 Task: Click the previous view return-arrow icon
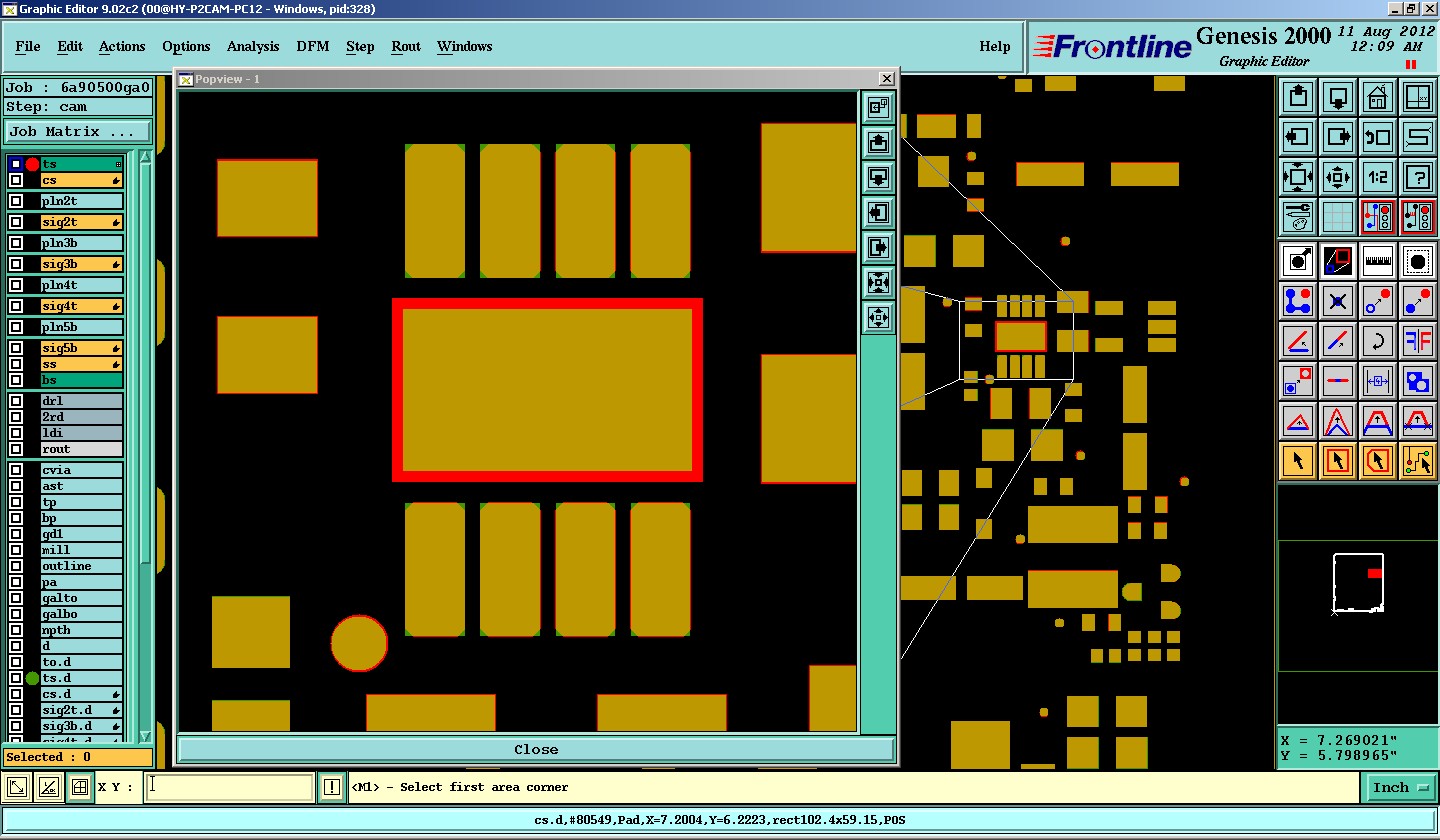[1378, 137]
